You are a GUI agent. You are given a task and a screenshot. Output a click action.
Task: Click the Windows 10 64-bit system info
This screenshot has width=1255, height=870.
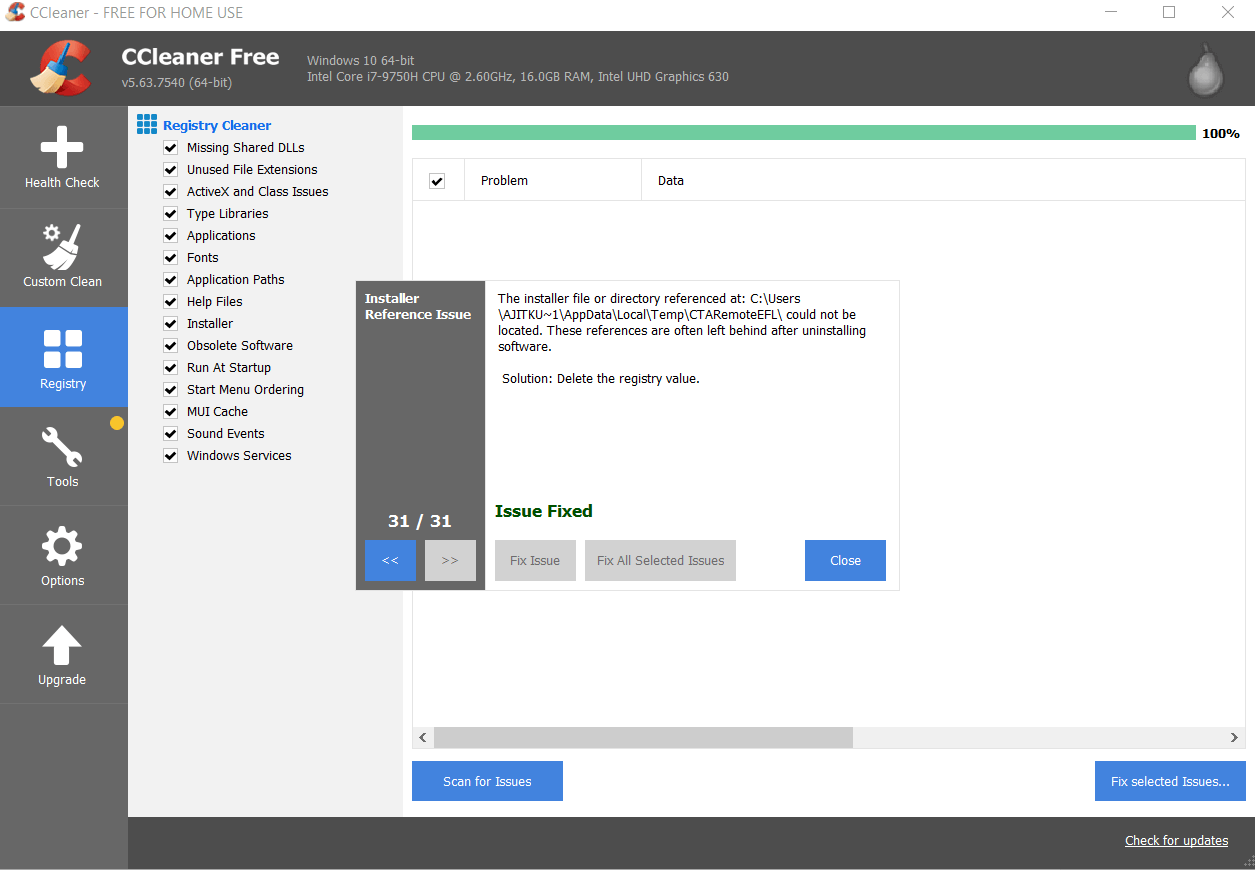coord(361,61)
